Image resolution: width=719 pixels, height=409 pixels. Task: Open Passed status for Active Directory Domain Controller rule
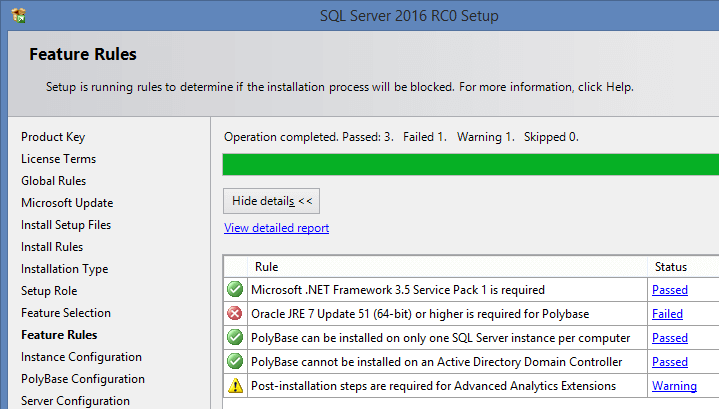tap(670, 362)
